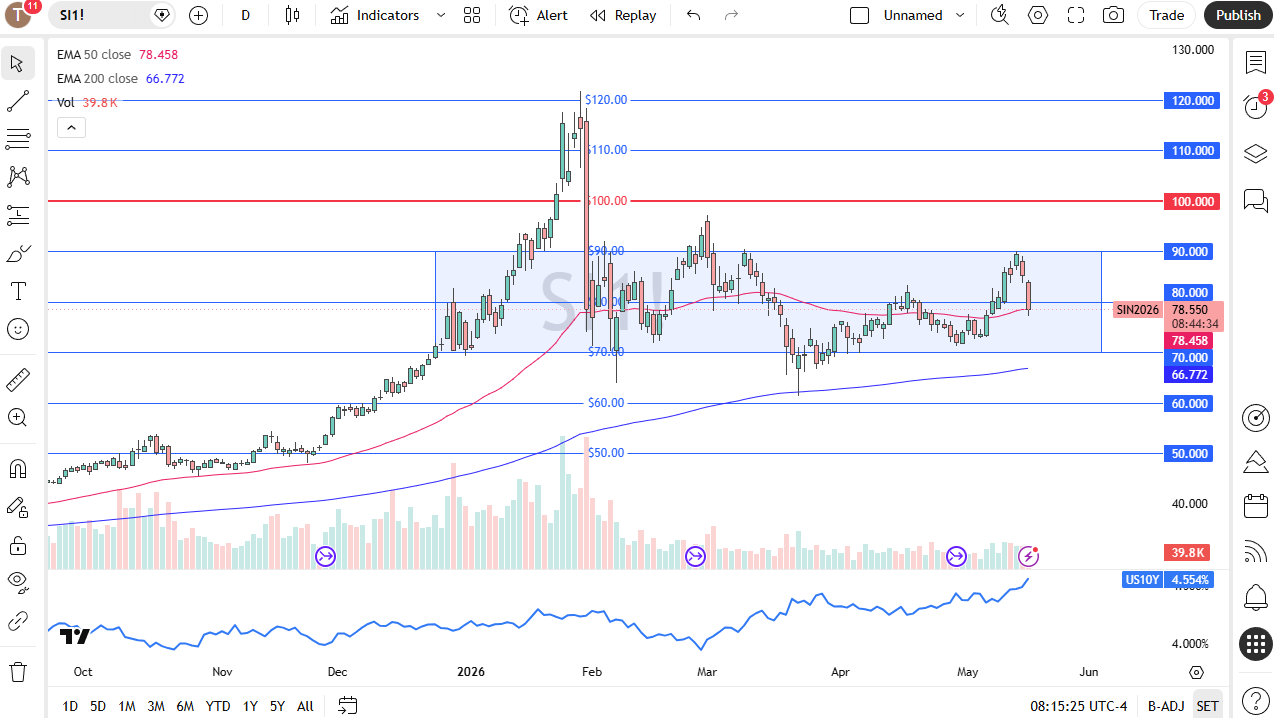Start bar Replay mode

pos(623,15)
